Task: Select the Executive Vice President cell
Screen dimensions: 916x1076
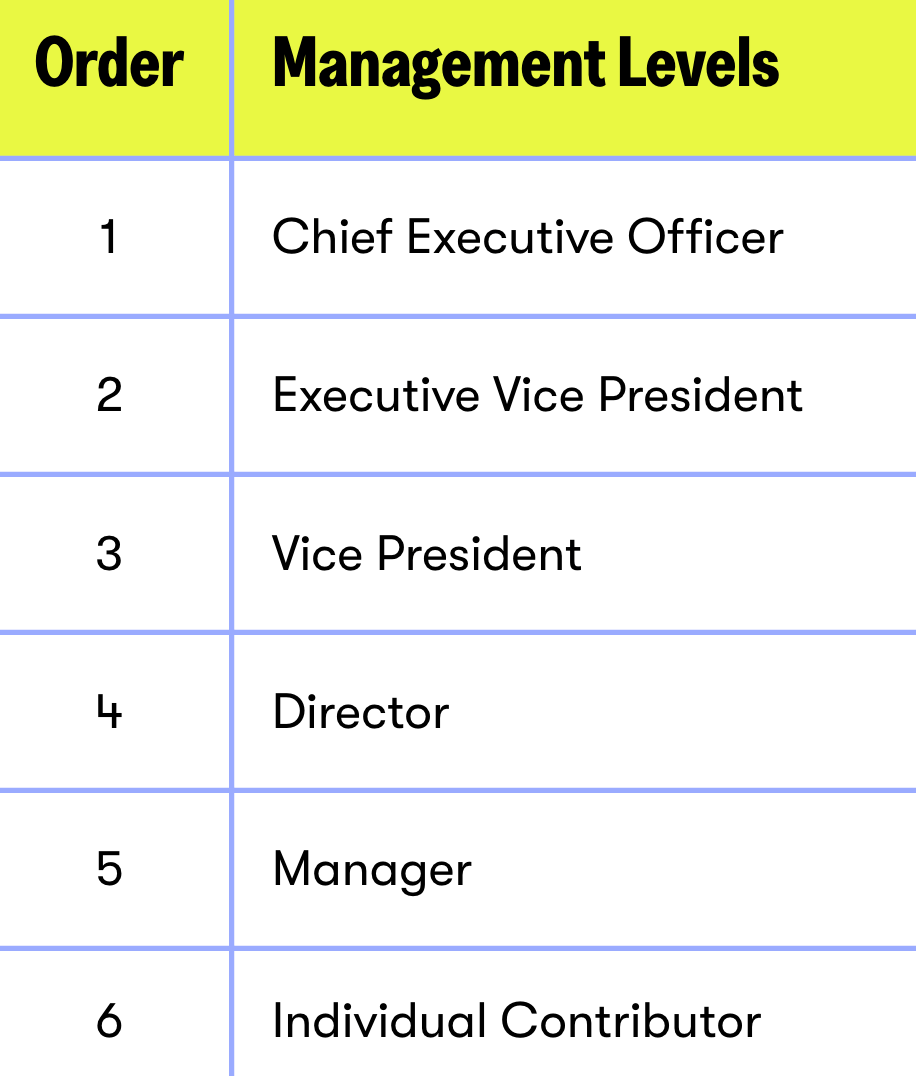Action: pos(537,395)
